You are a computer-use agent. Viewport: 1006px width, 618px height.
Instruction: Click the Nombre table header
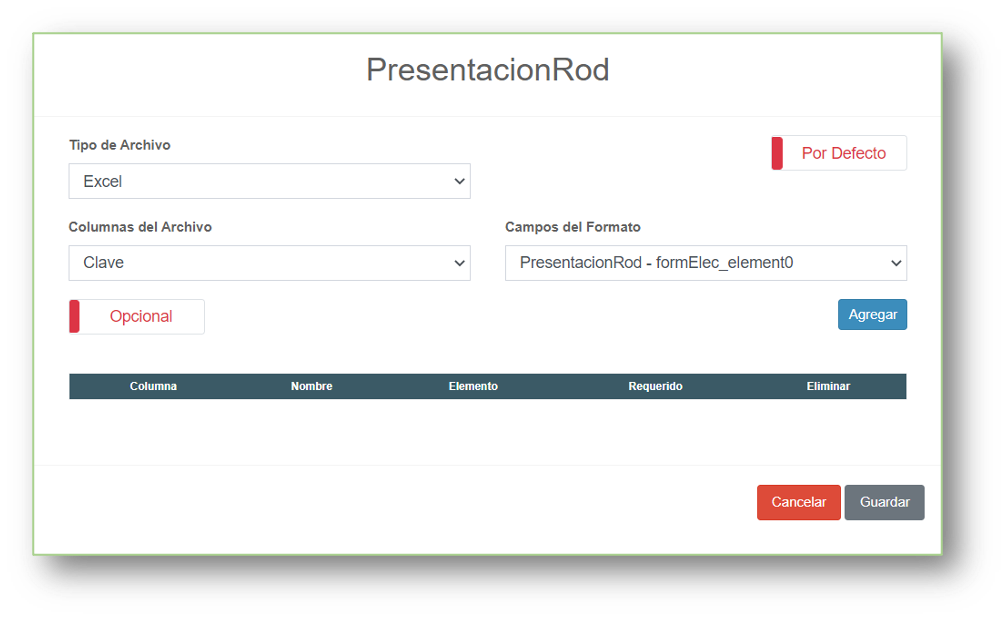point(311,386)
